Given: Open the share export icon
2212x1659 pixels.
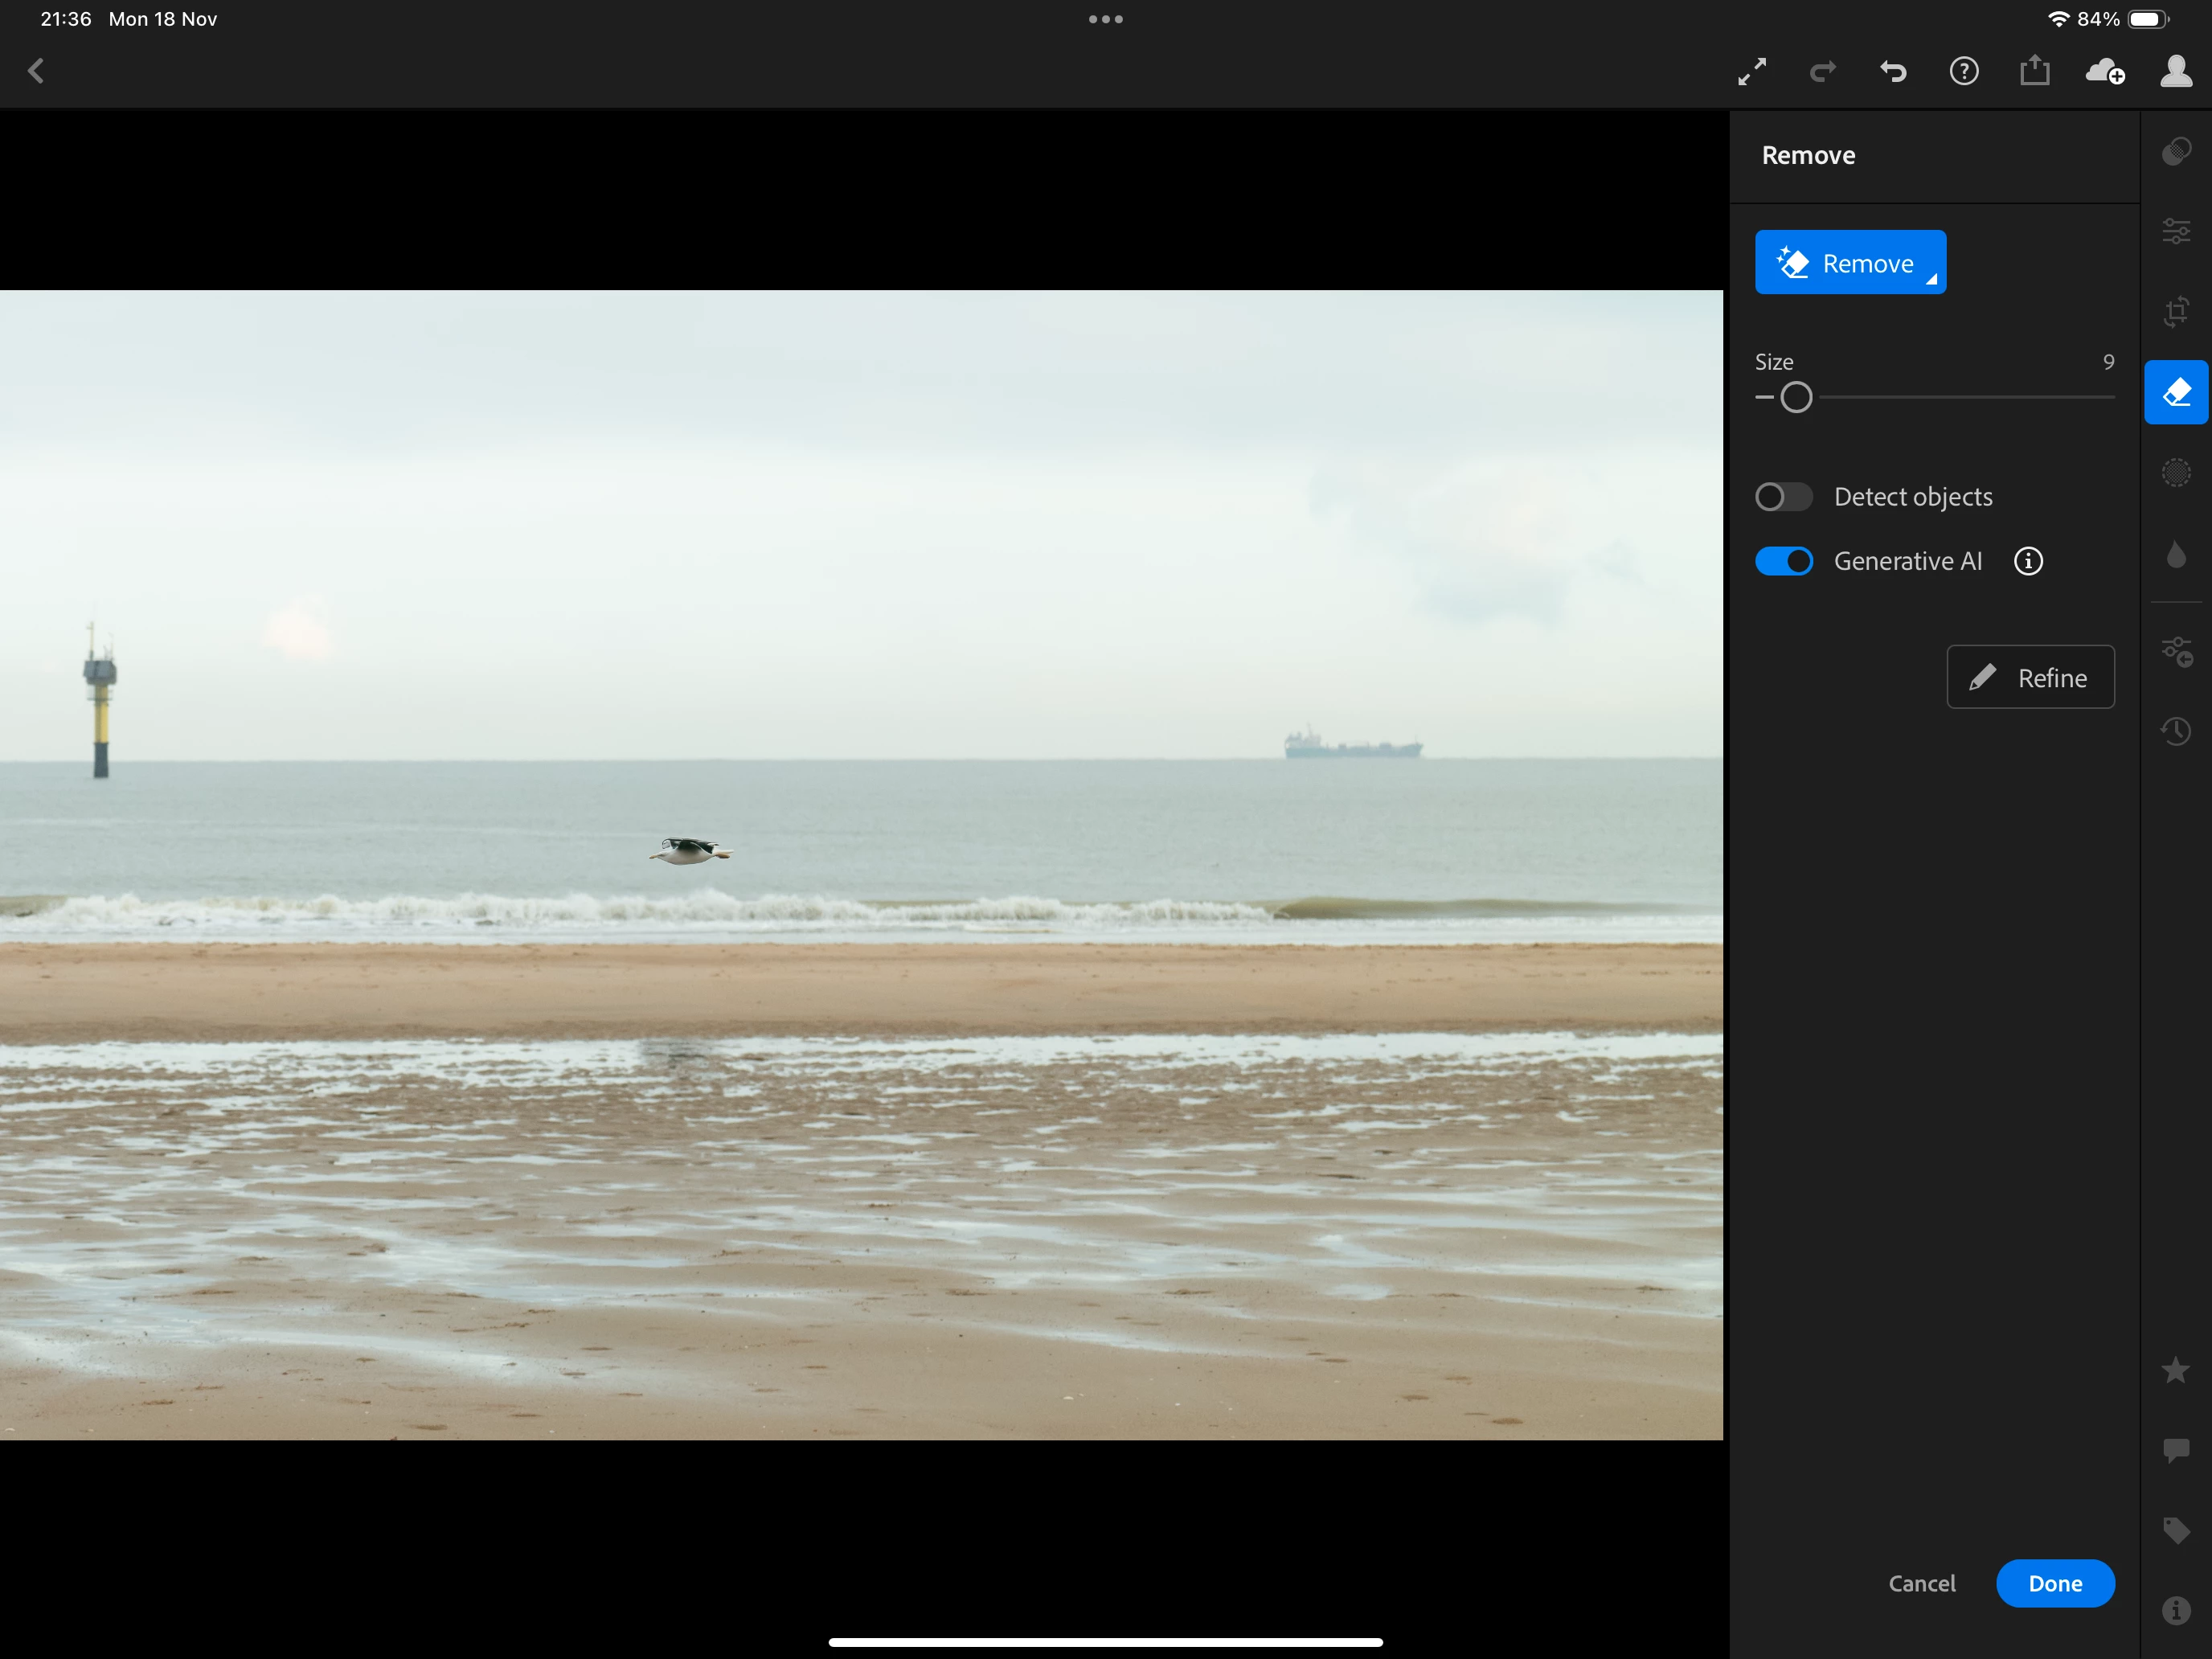Looking at the screenshot, I should coord(2034,71).
